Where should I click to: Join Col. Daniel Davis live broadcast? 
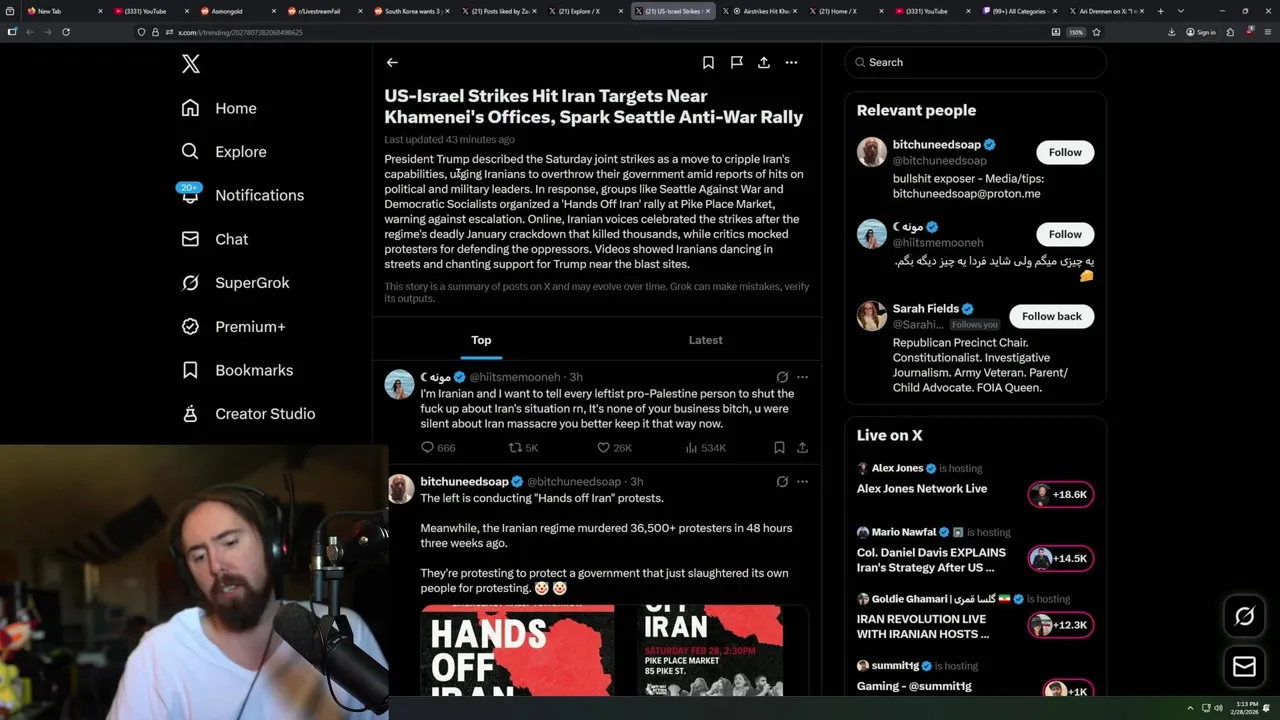coord(931,560)
